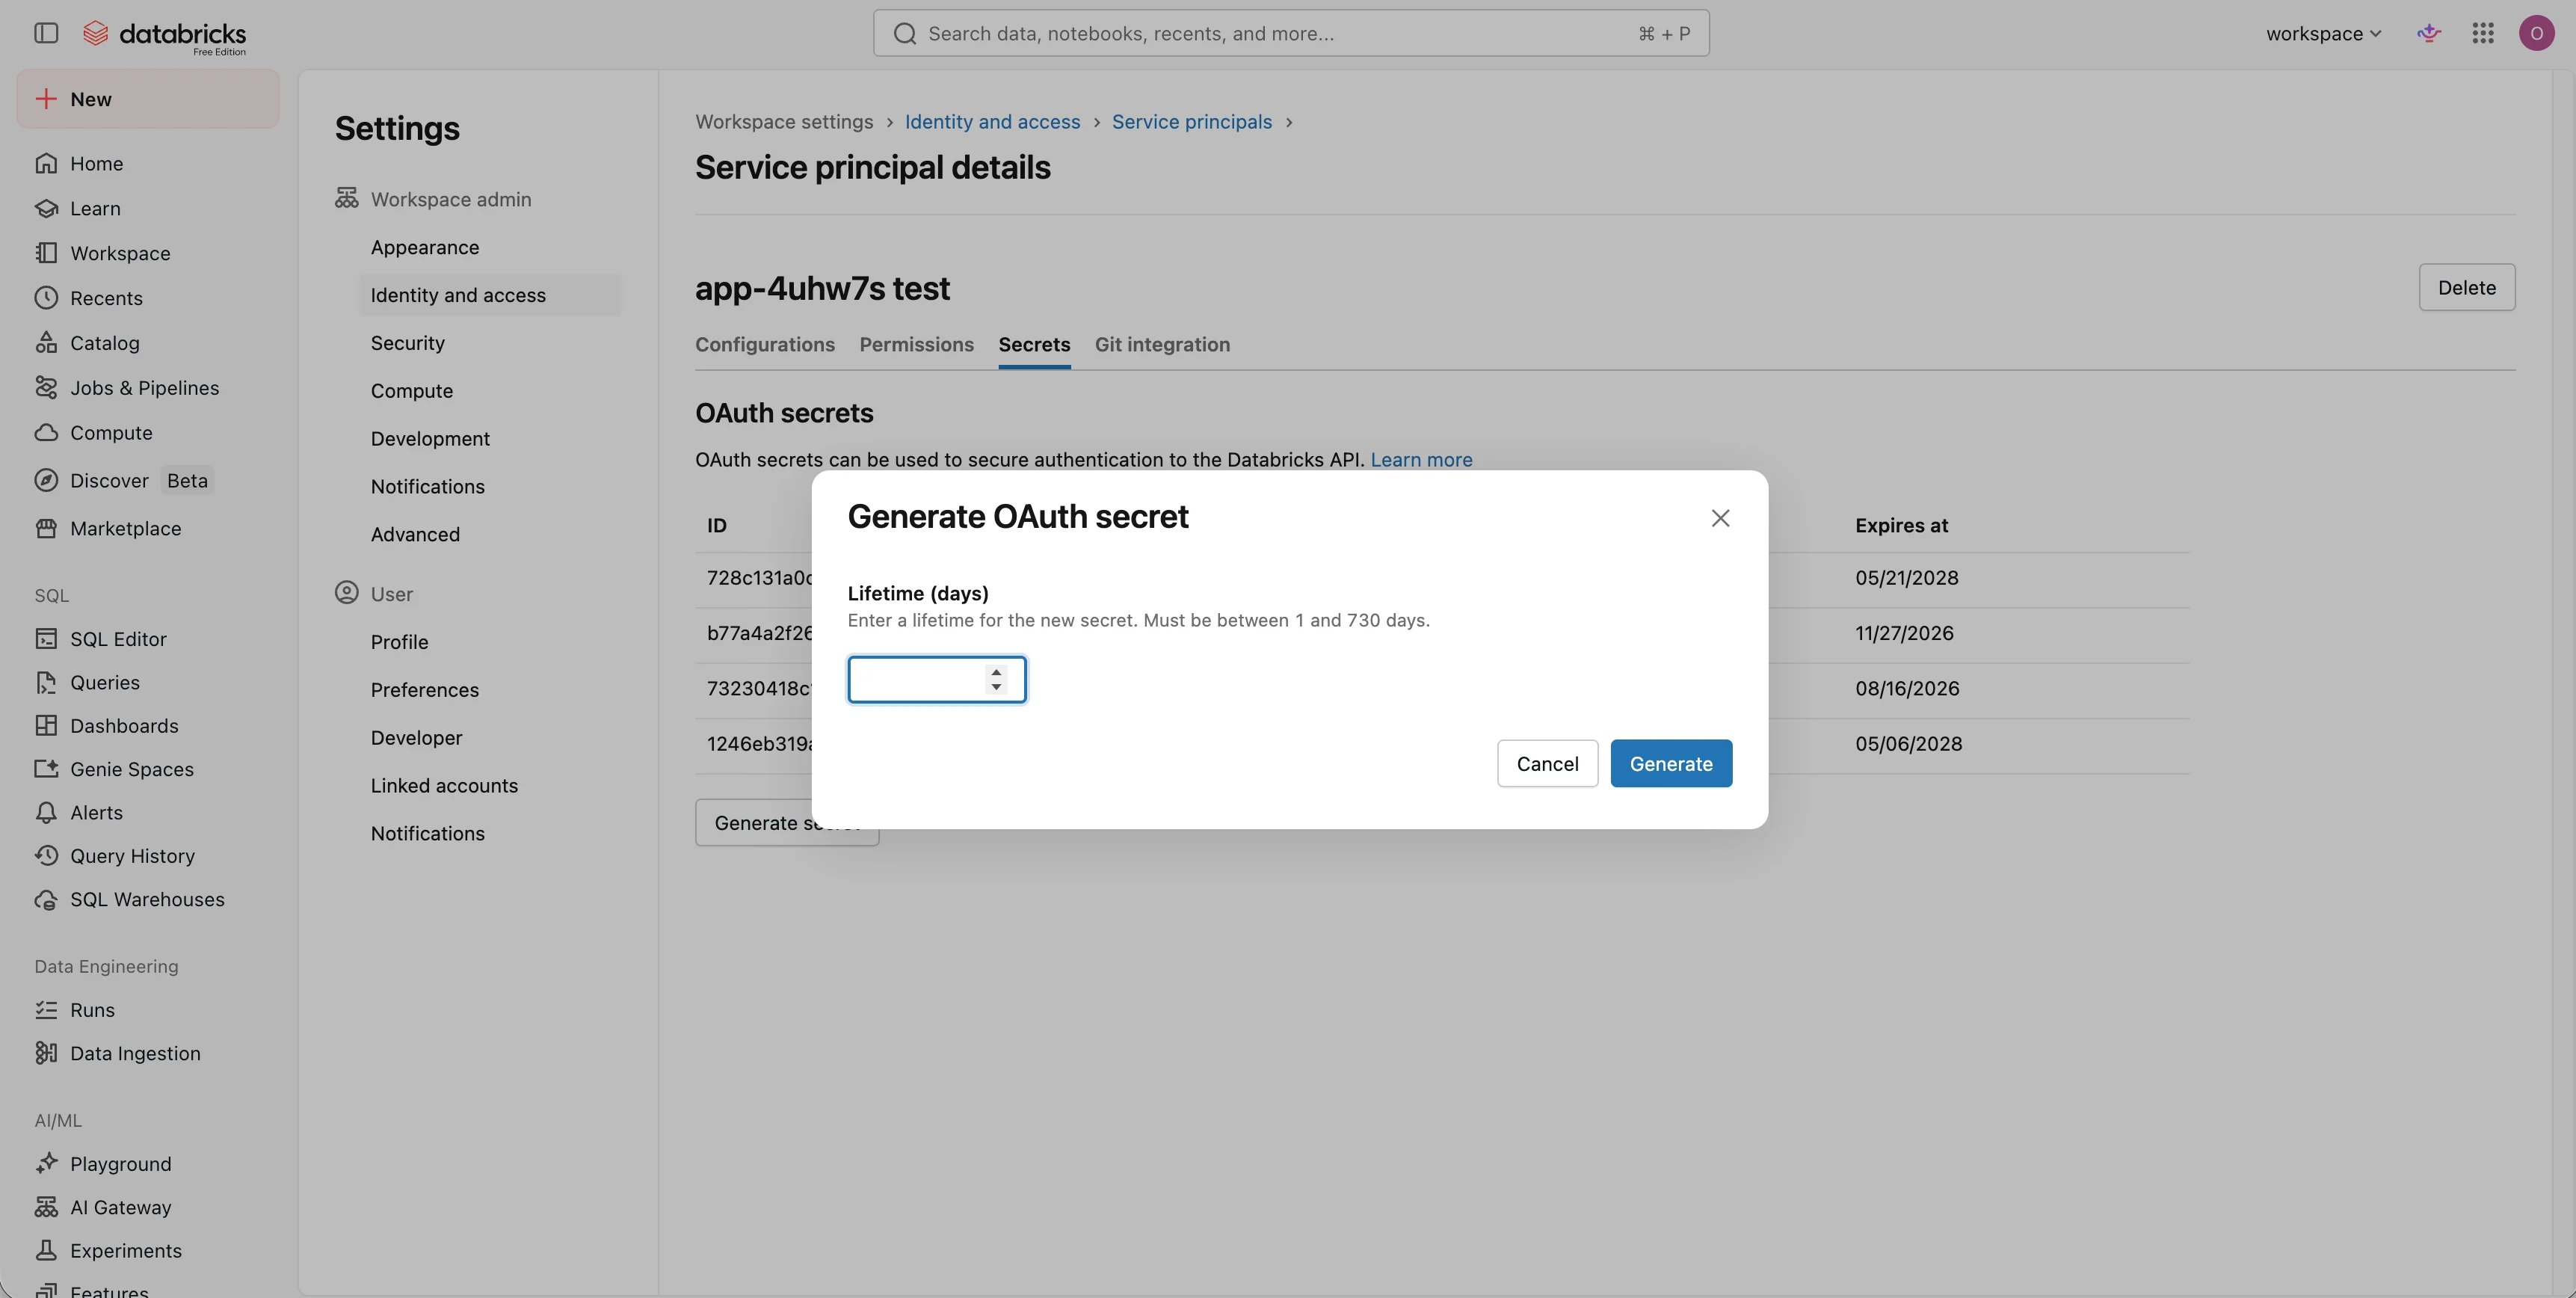Open Dashboards
Screen dimensions: 2576x1298
[x=148, y=726]
